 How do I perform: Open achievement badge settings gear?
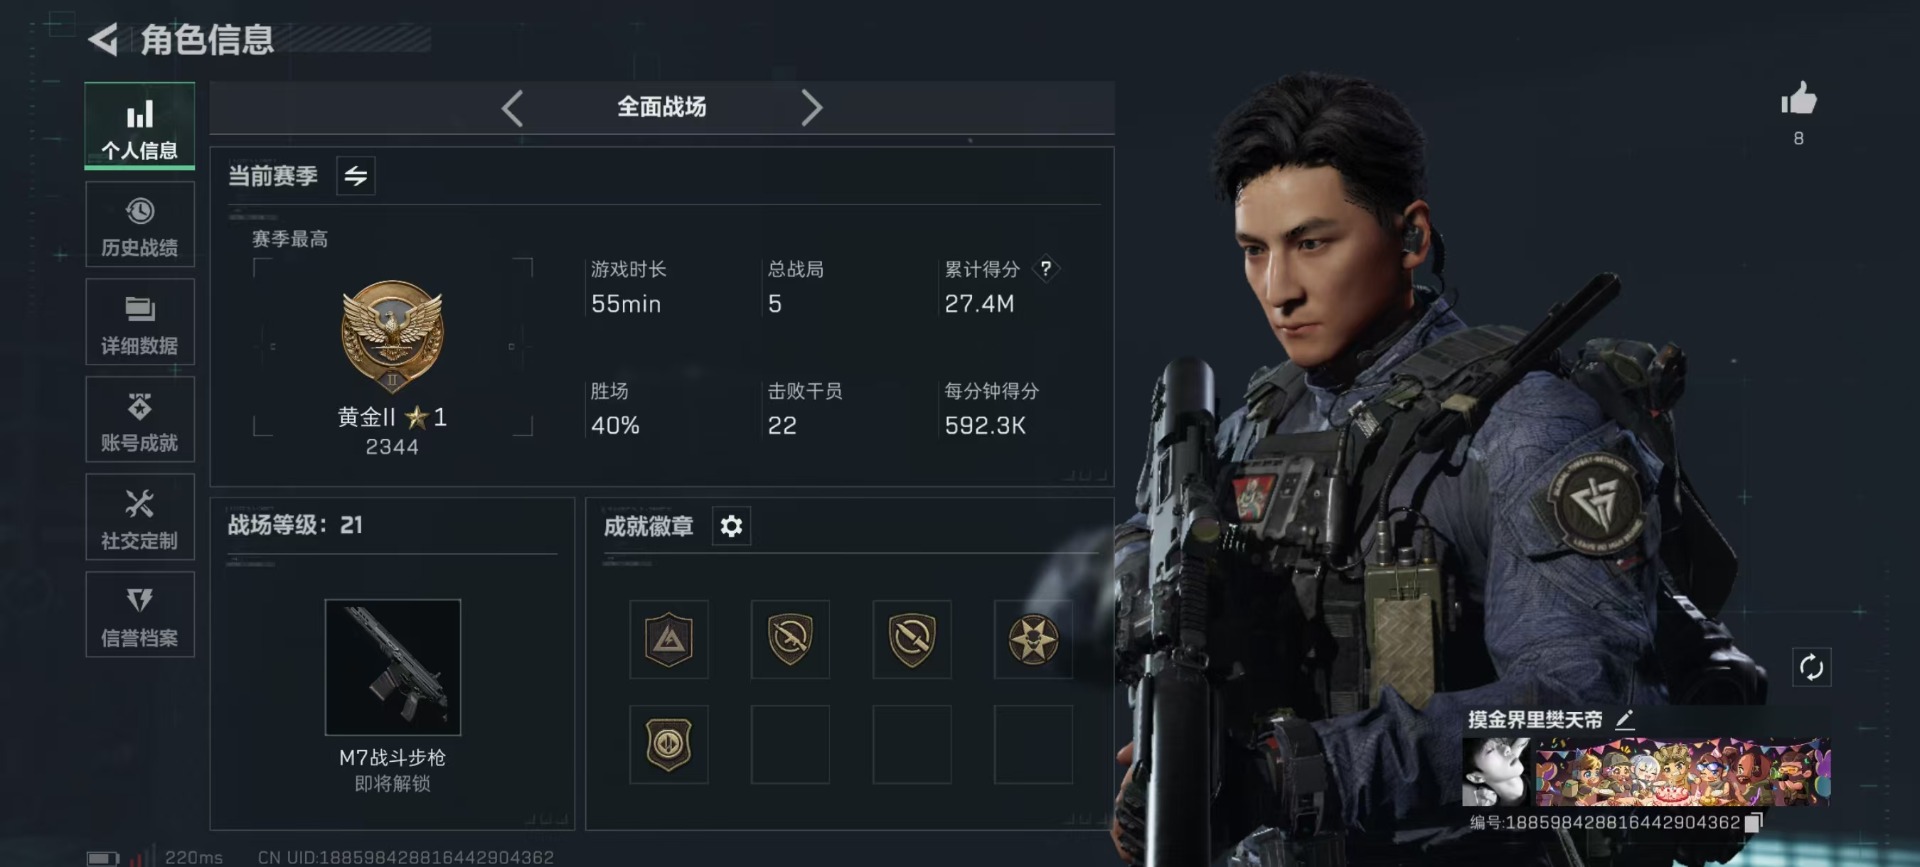coord(731,526)
